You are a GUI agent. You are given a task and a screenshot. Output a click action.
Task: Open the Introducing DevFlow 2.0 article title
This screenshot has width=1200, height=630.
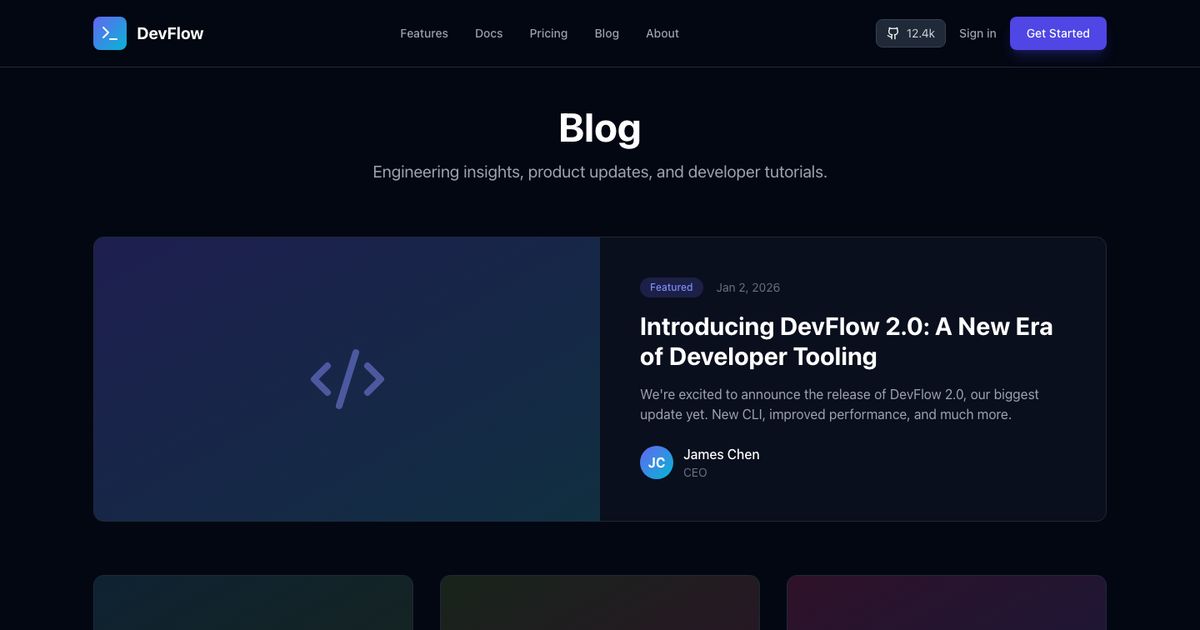pos(846,341)
